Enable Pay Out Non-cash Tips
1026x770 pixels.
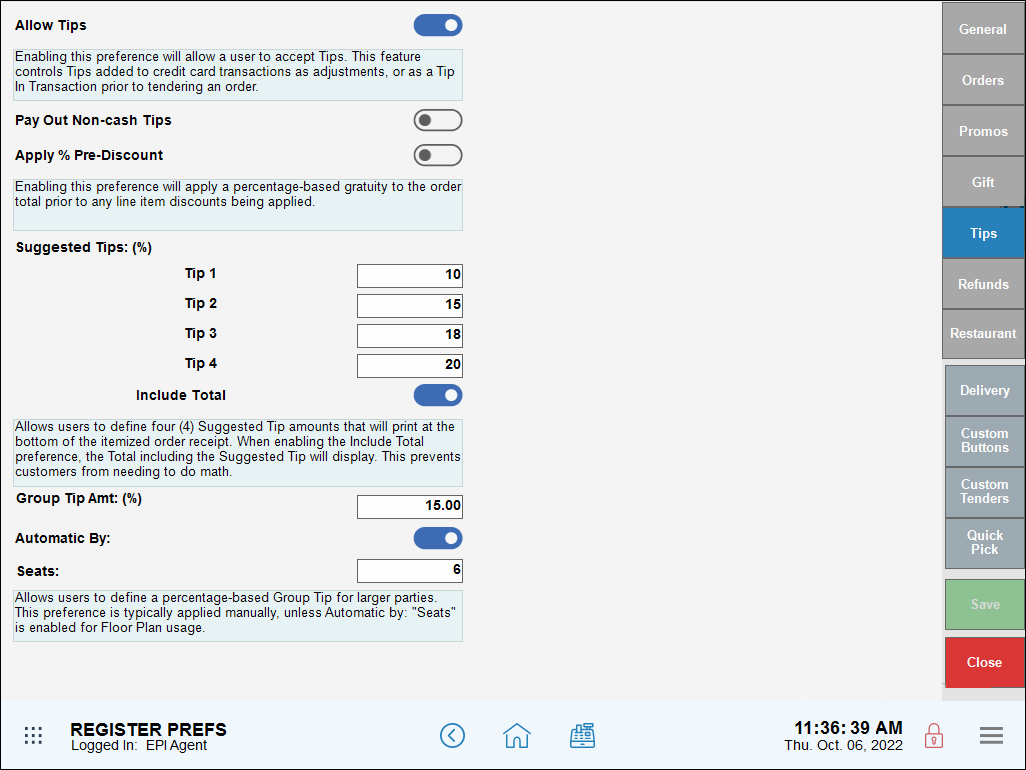tap(438, 120)
